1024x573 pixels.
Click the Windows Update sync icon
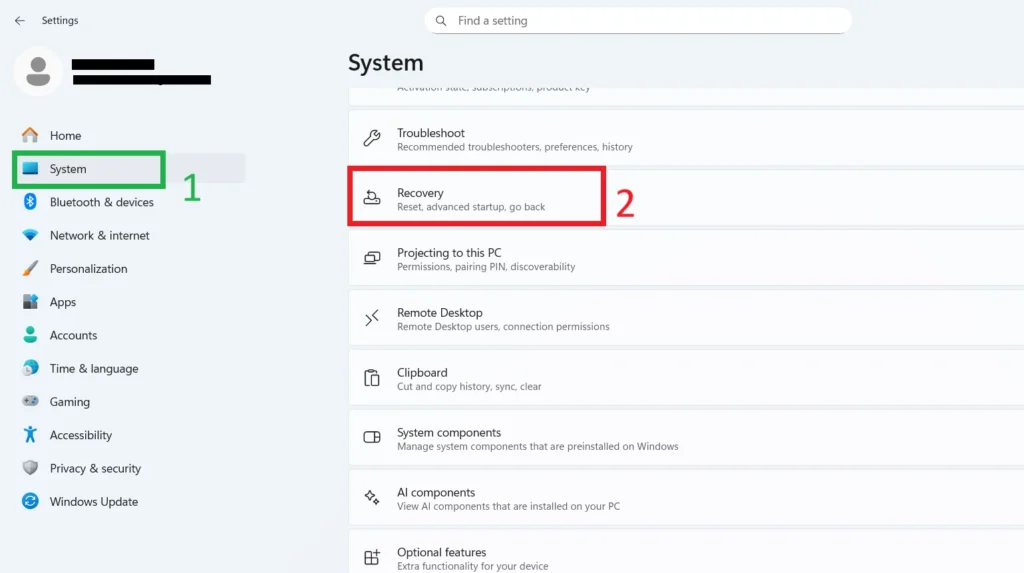[30, 502]
